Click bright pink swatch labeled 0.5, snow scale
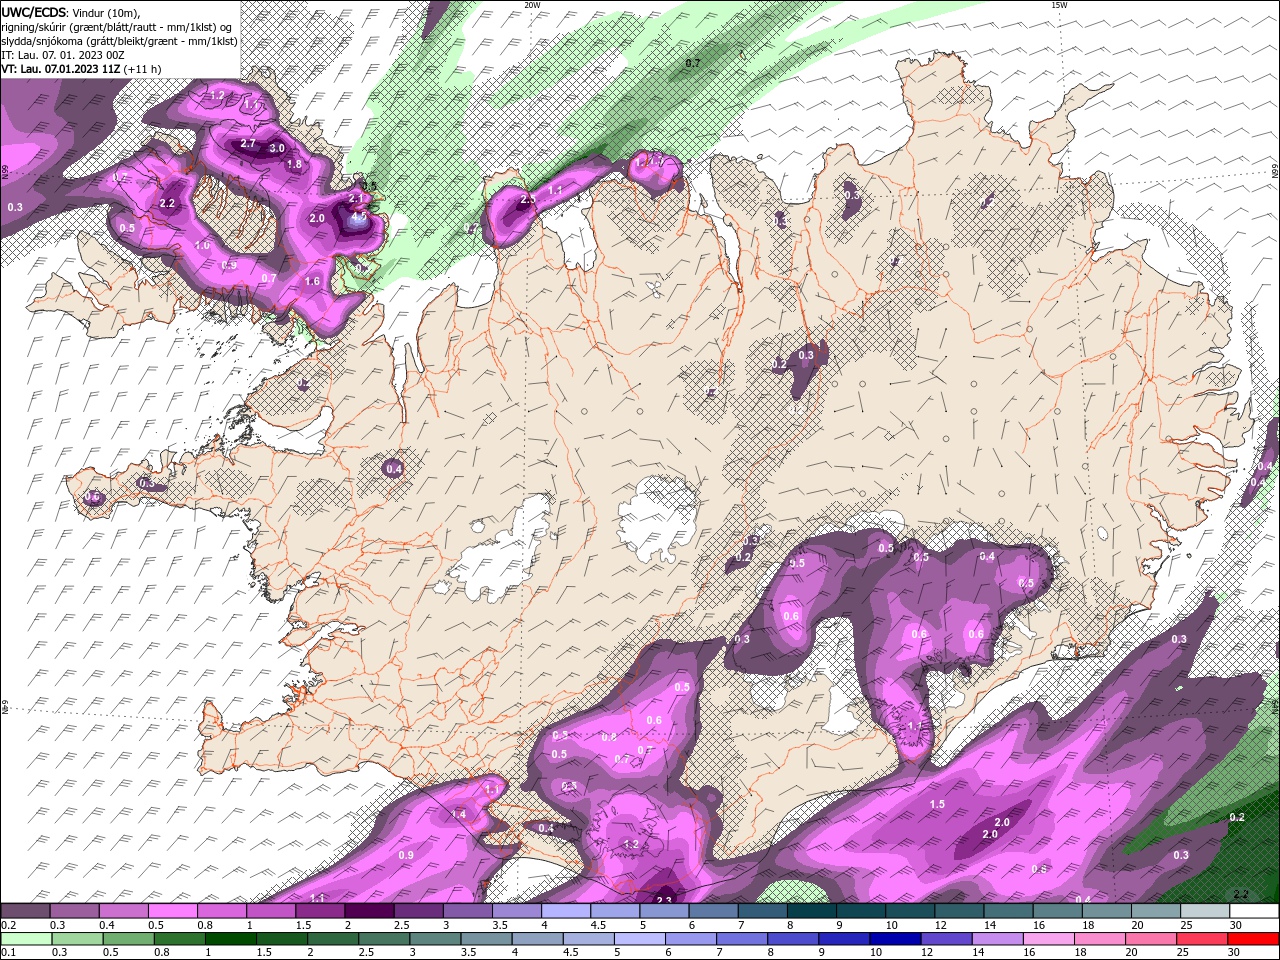 click(172, 911)
